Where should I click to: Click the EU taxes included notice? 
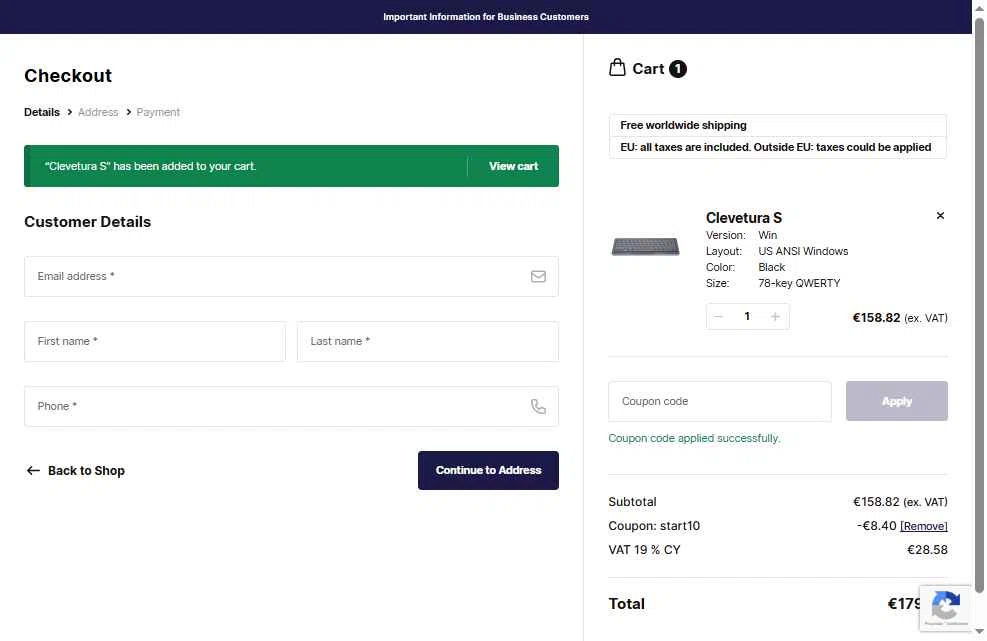coord(776,147)
